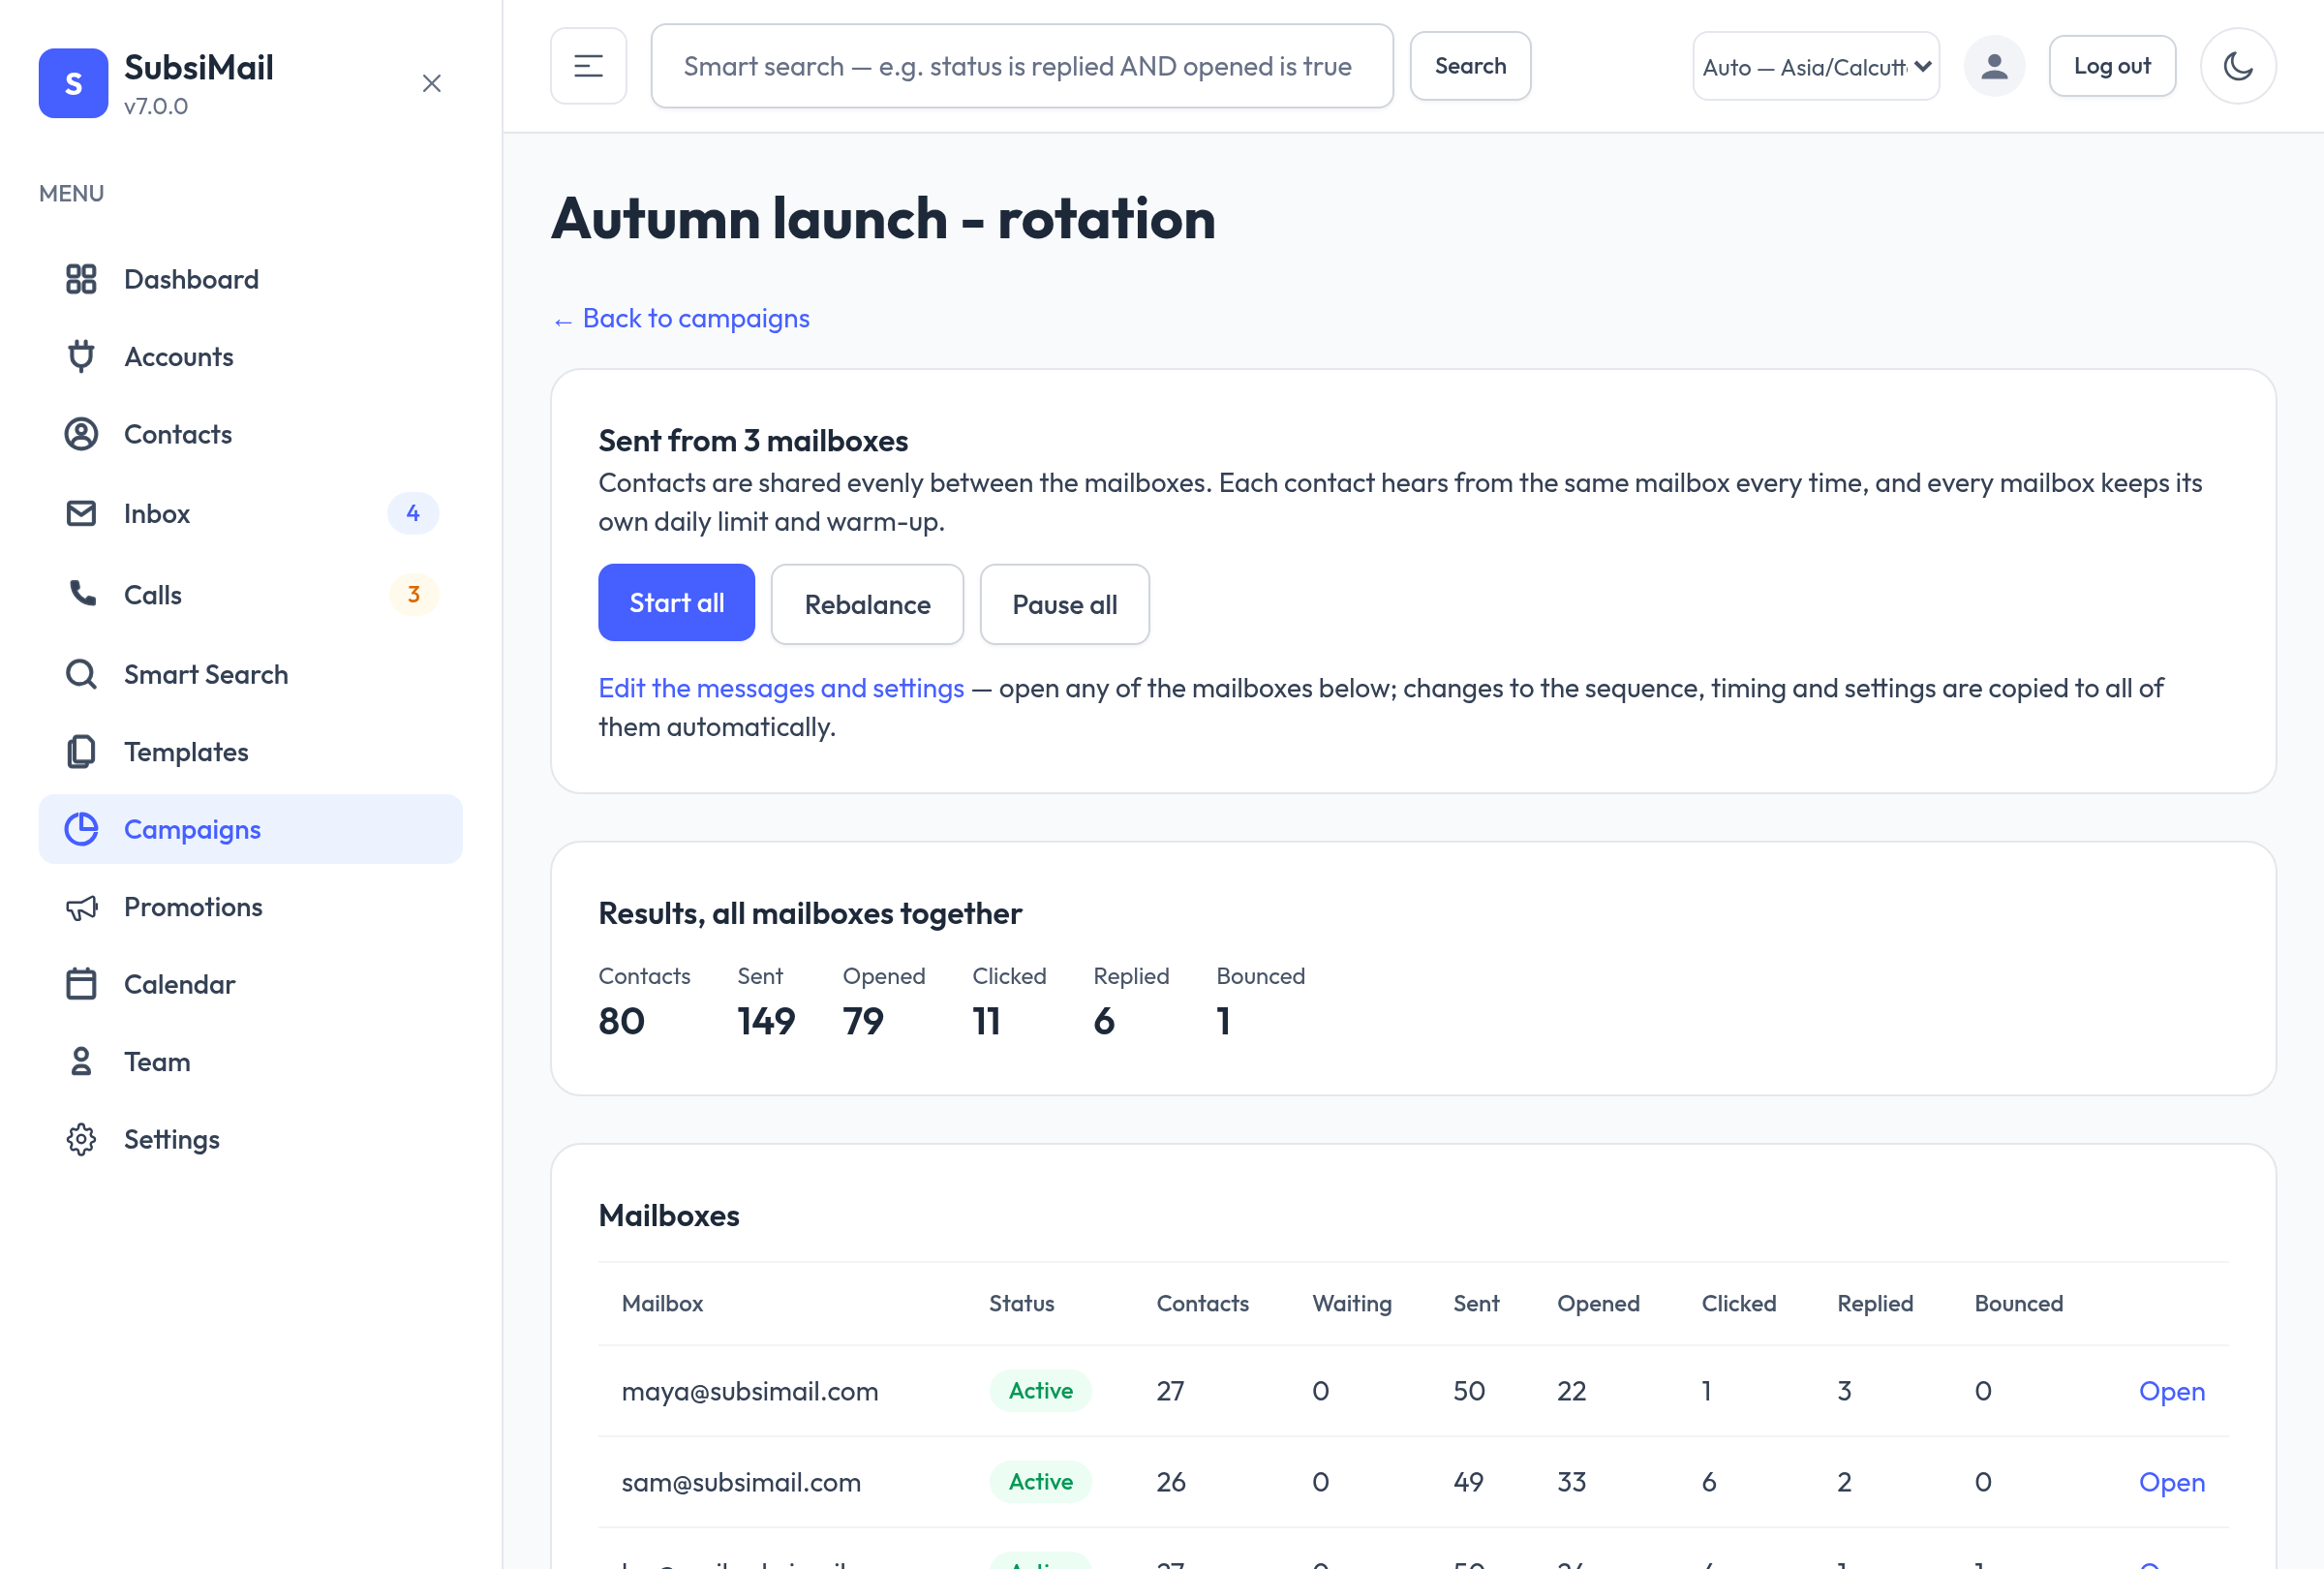Image resolution: width=2324 pixels, height=1569 pixels.
Task: Click the Dashboard grid icon
Action: coord(81,279)
